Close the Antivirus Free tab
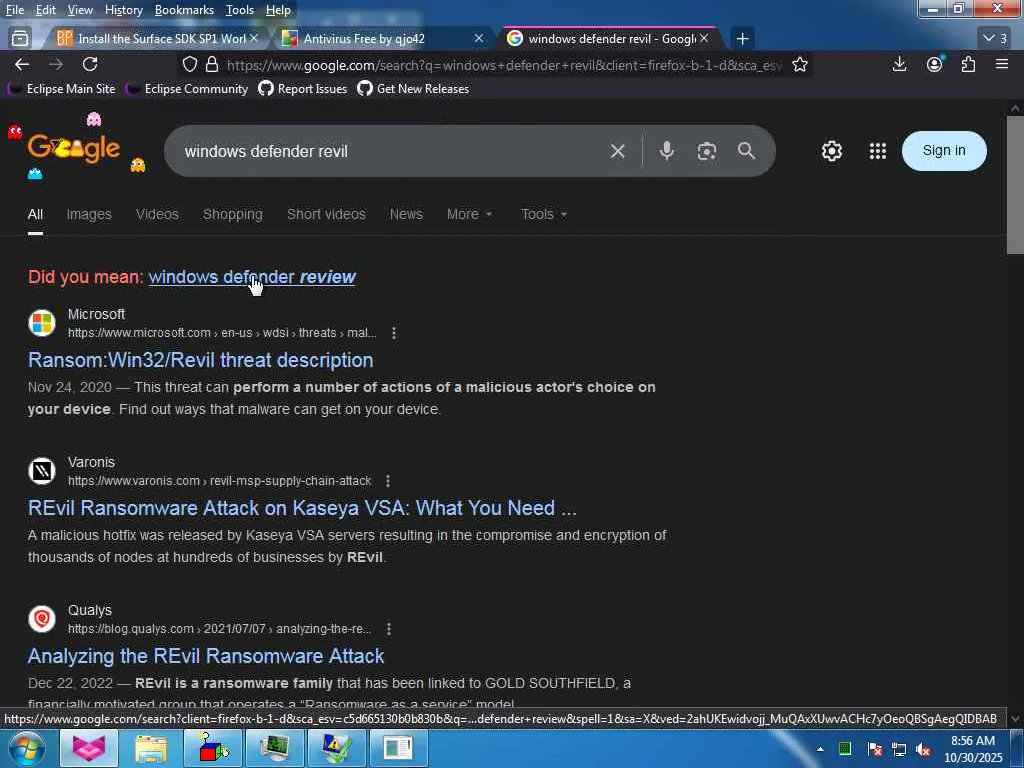Image resolution: width=1024 pixels, height=768 pixels. pyautogui.click(x=479, y=39)
